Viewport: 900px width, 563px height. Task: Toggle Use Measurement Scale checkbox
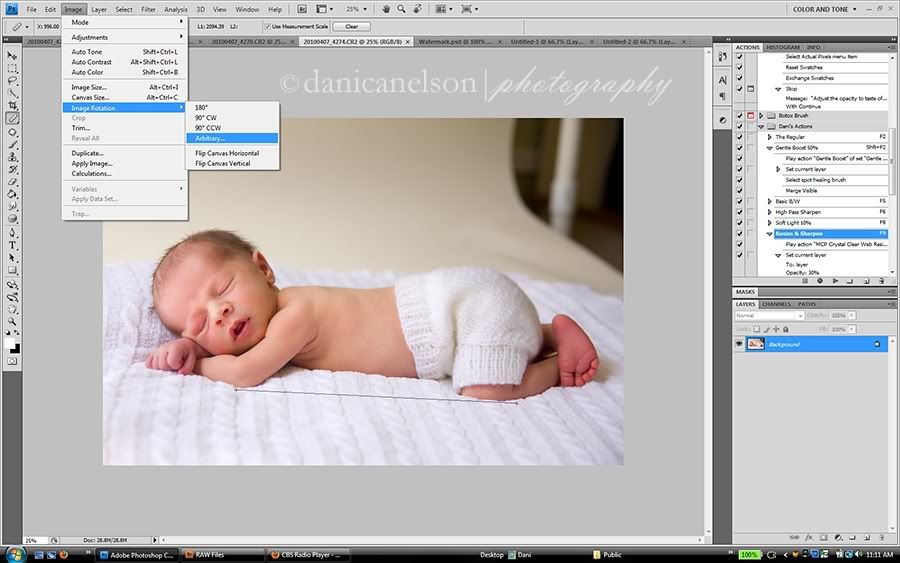[x=267, y=26]
